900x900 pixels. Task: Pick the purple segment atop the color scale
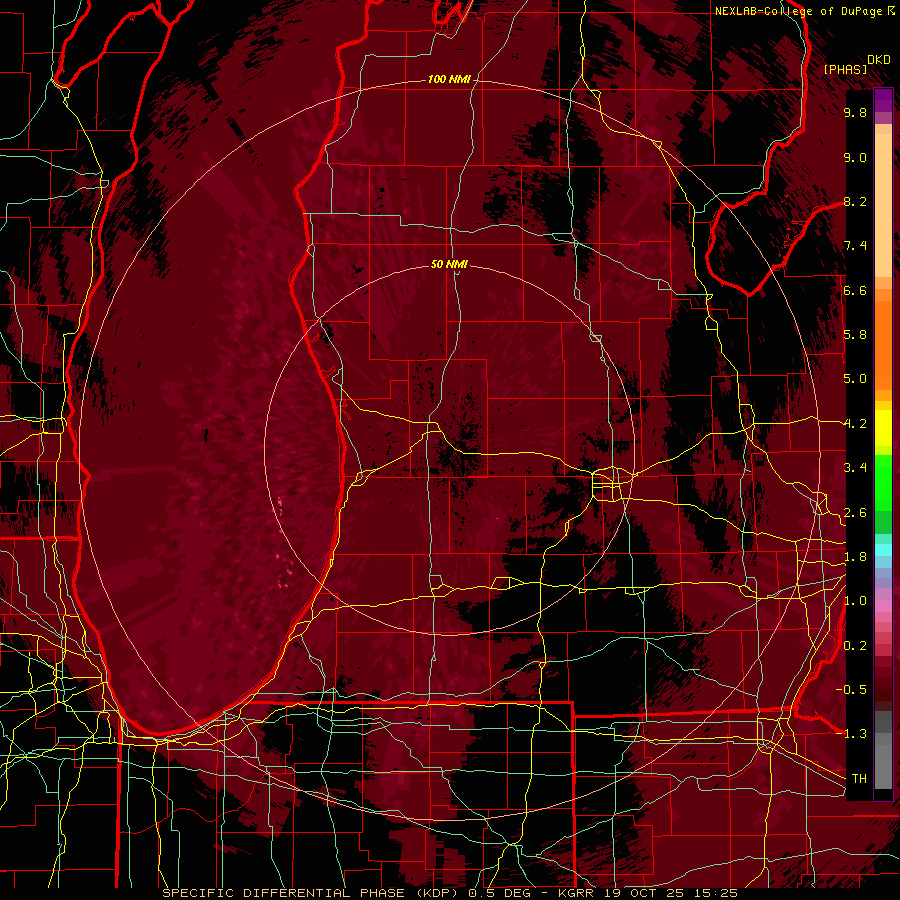883,101
